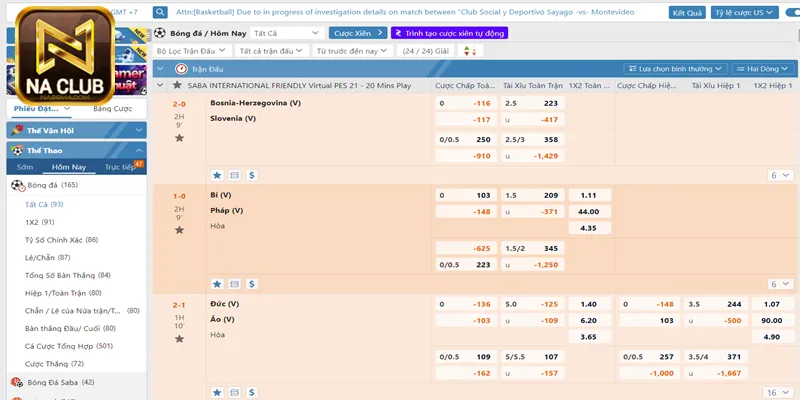This screenshot has height=400, width=800.
Task: Toggle favorite star for Bỉ vs Pháp match
Action: (179, 230)
